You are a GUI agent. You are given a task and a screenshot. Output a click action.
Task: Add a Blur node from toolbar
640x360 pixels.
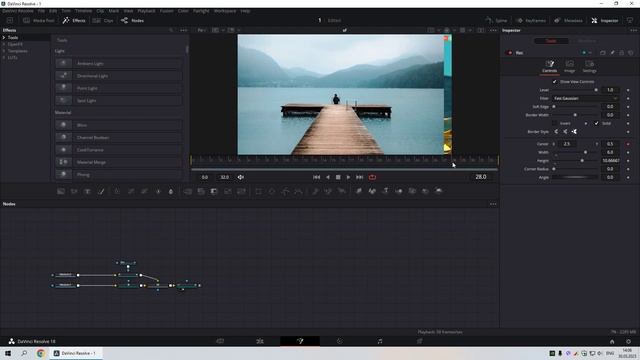171,191
